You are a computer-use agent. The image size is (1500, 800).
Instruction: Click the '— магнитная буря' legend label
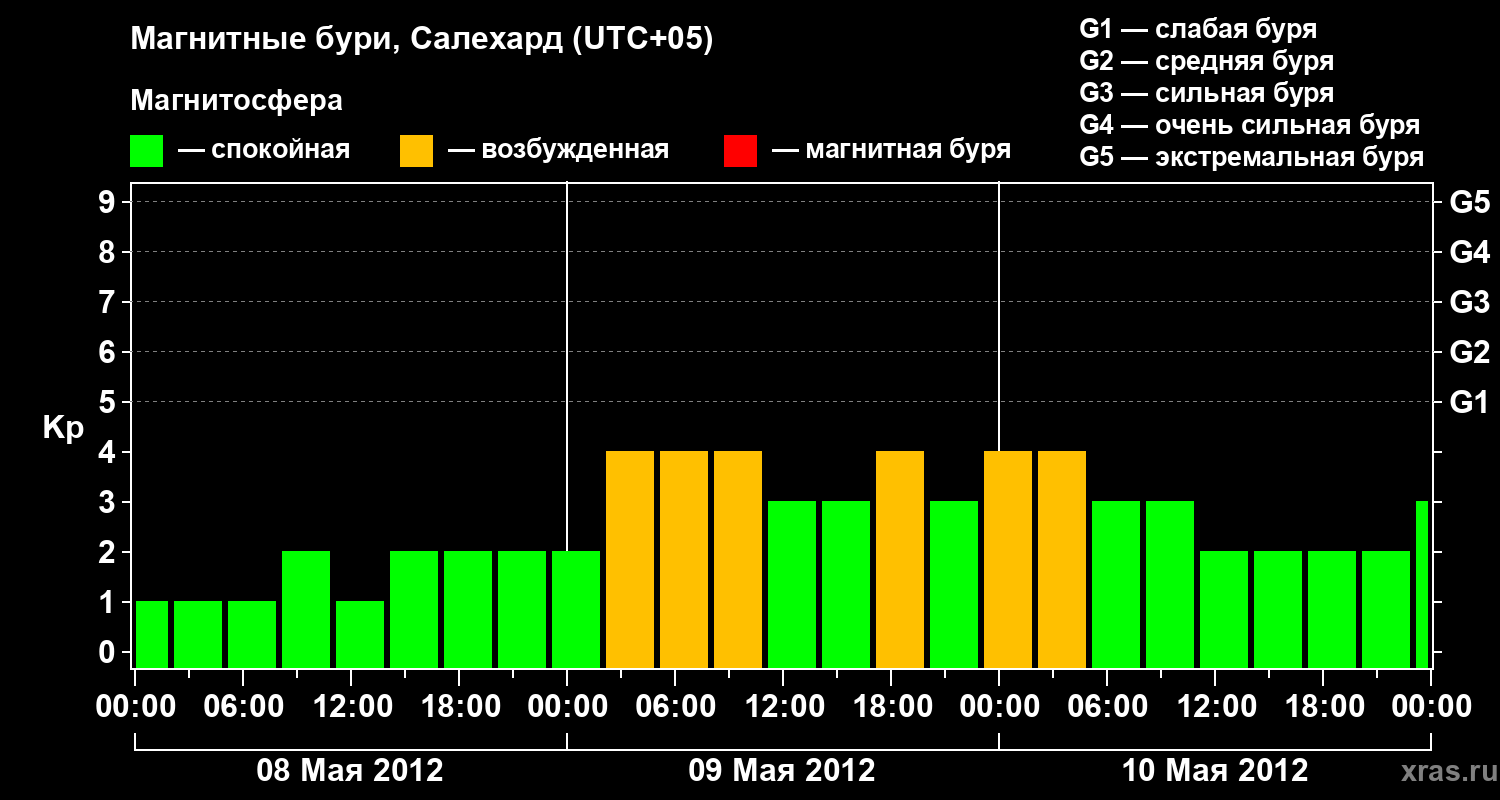coord(891,150)
